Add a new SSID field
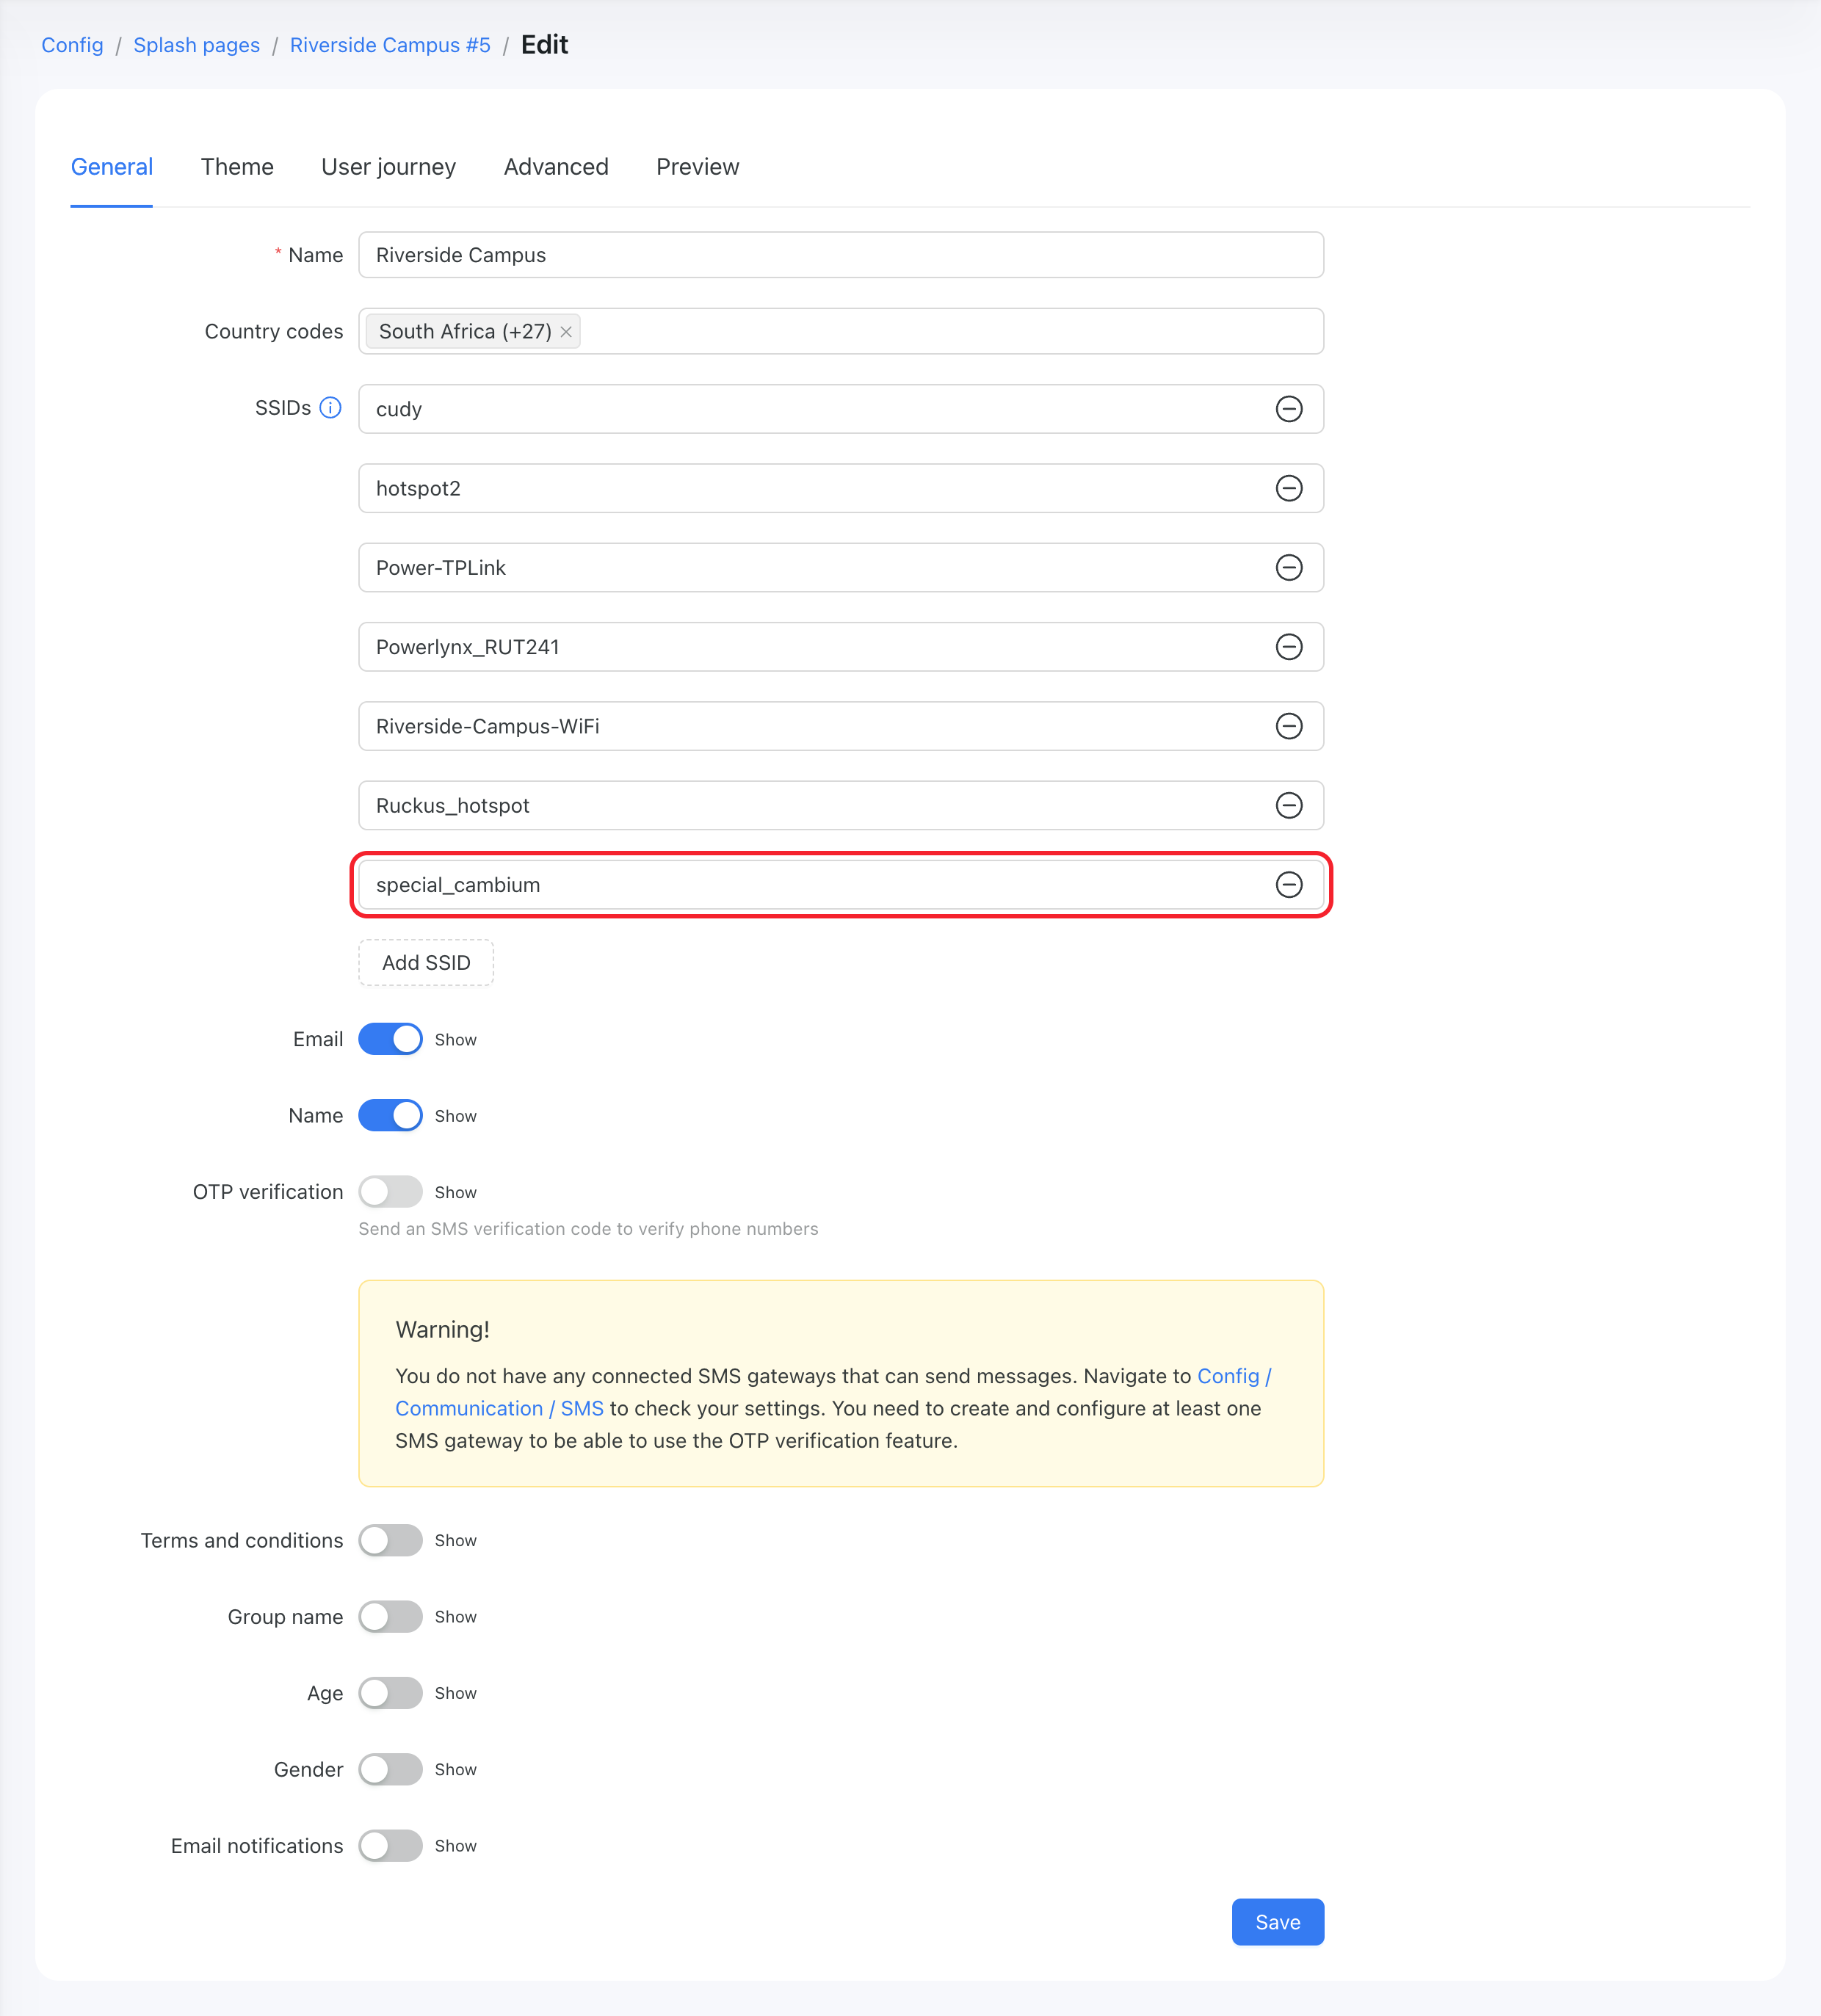The height and width of the screenshot is (2016, 1821). [426, 963]
